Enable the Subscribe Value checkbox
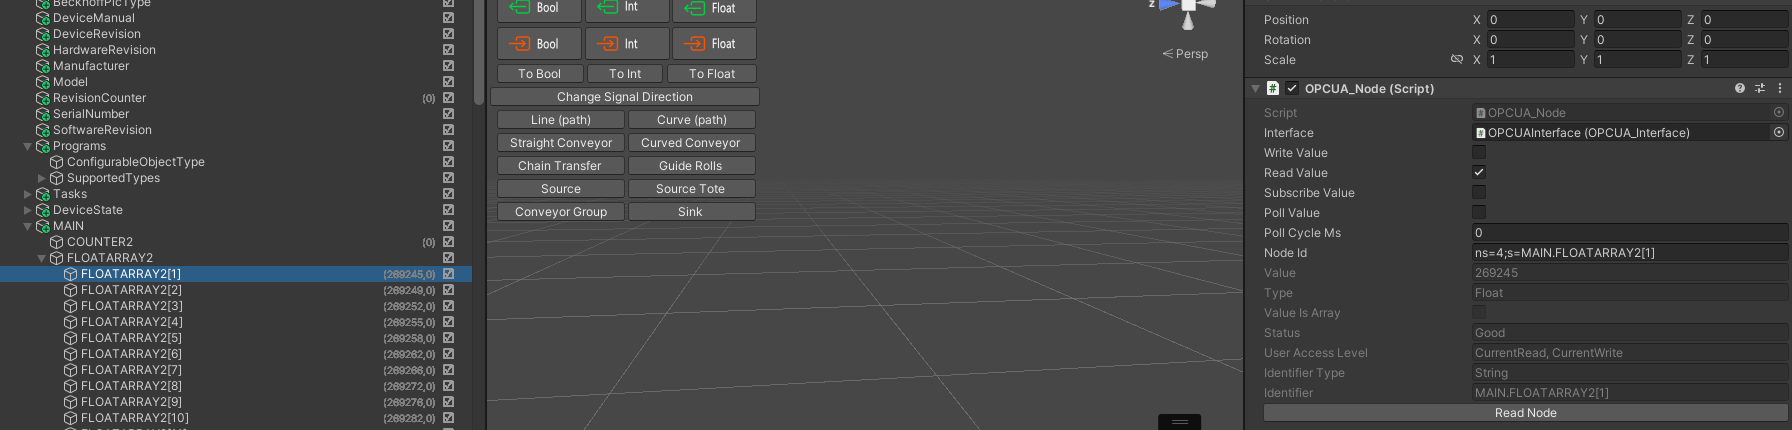 click(x=1479, y=193)
